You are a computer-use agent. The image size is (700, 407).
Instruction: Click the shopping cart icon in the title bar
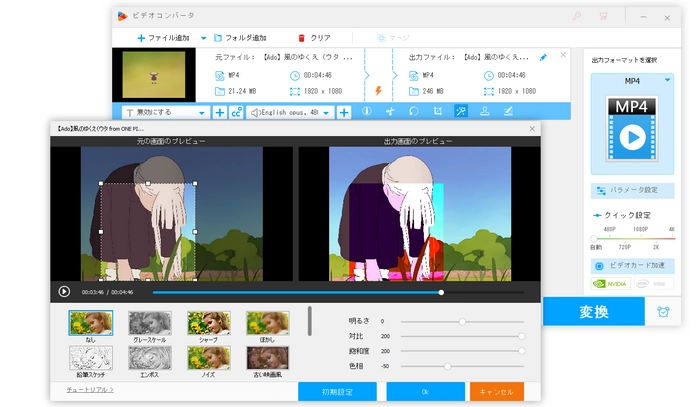(x=604, y=17)
